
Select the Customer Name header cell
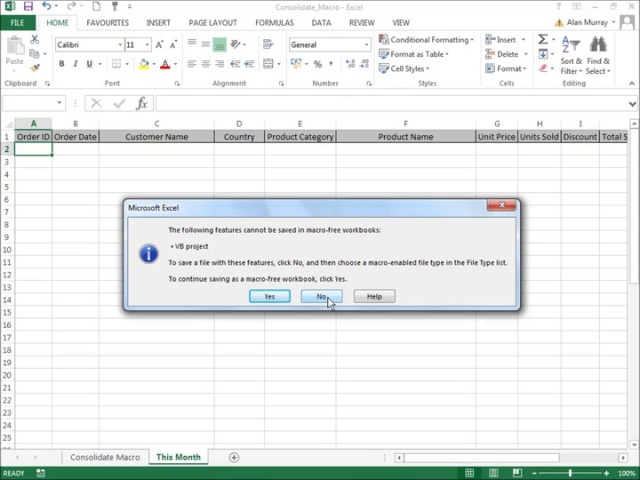[x=157, y=137]
